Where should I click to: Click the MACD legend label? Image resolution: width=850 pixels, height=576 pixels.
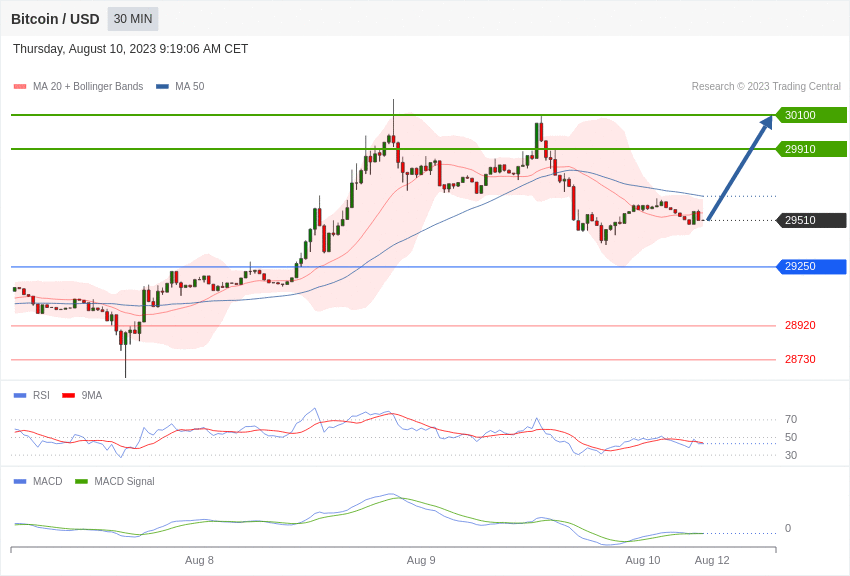[48, 481]
